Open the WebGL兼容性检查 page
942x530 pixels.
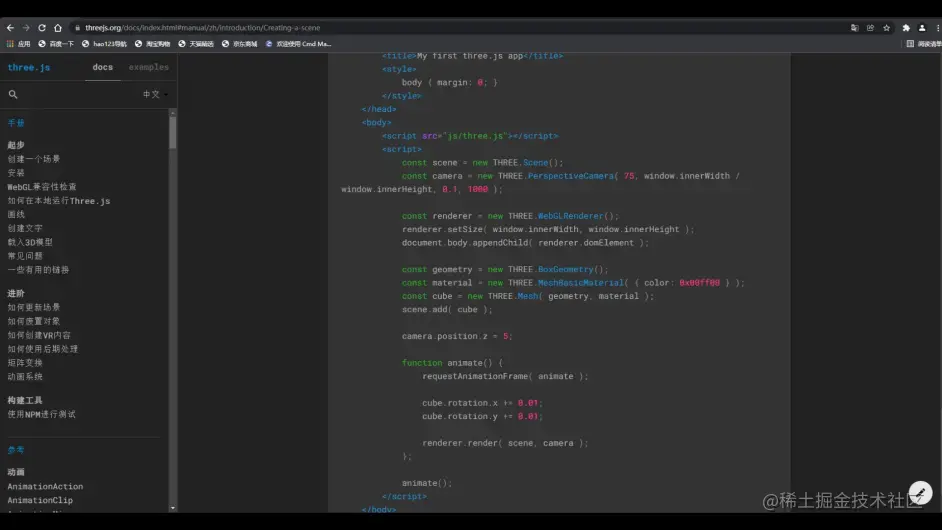coord(42,187)
